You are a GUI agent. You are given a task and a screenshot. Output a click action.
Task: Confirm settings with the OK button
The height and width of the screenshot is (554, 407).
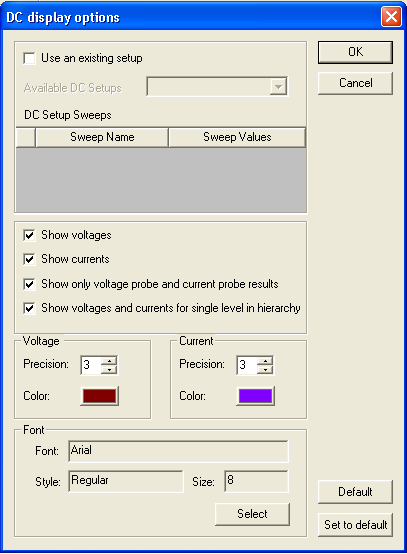tap(355, 52)
